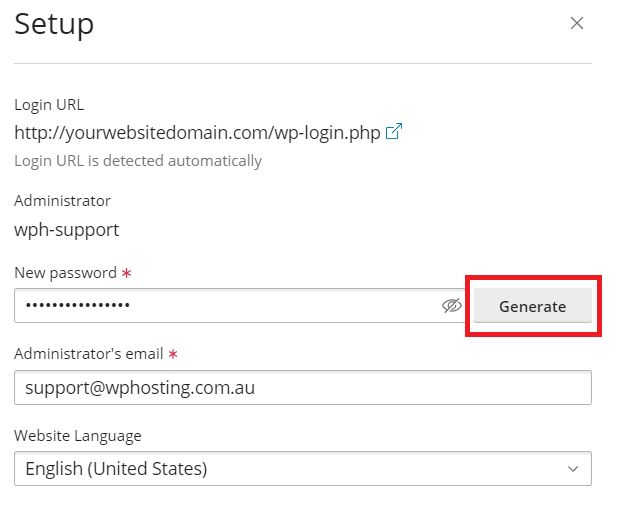This screenshot has width=619, height=523.
Task: Close the Setup dialog
Action: 576,24
